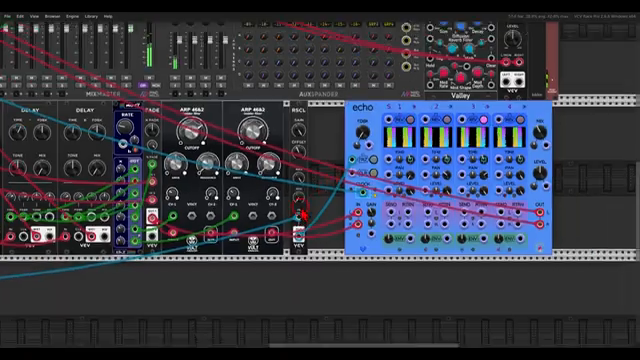The height and width of the screenshot is (360, 640).
Task: Select echo channel 2 tab
Action: point(436,107)
